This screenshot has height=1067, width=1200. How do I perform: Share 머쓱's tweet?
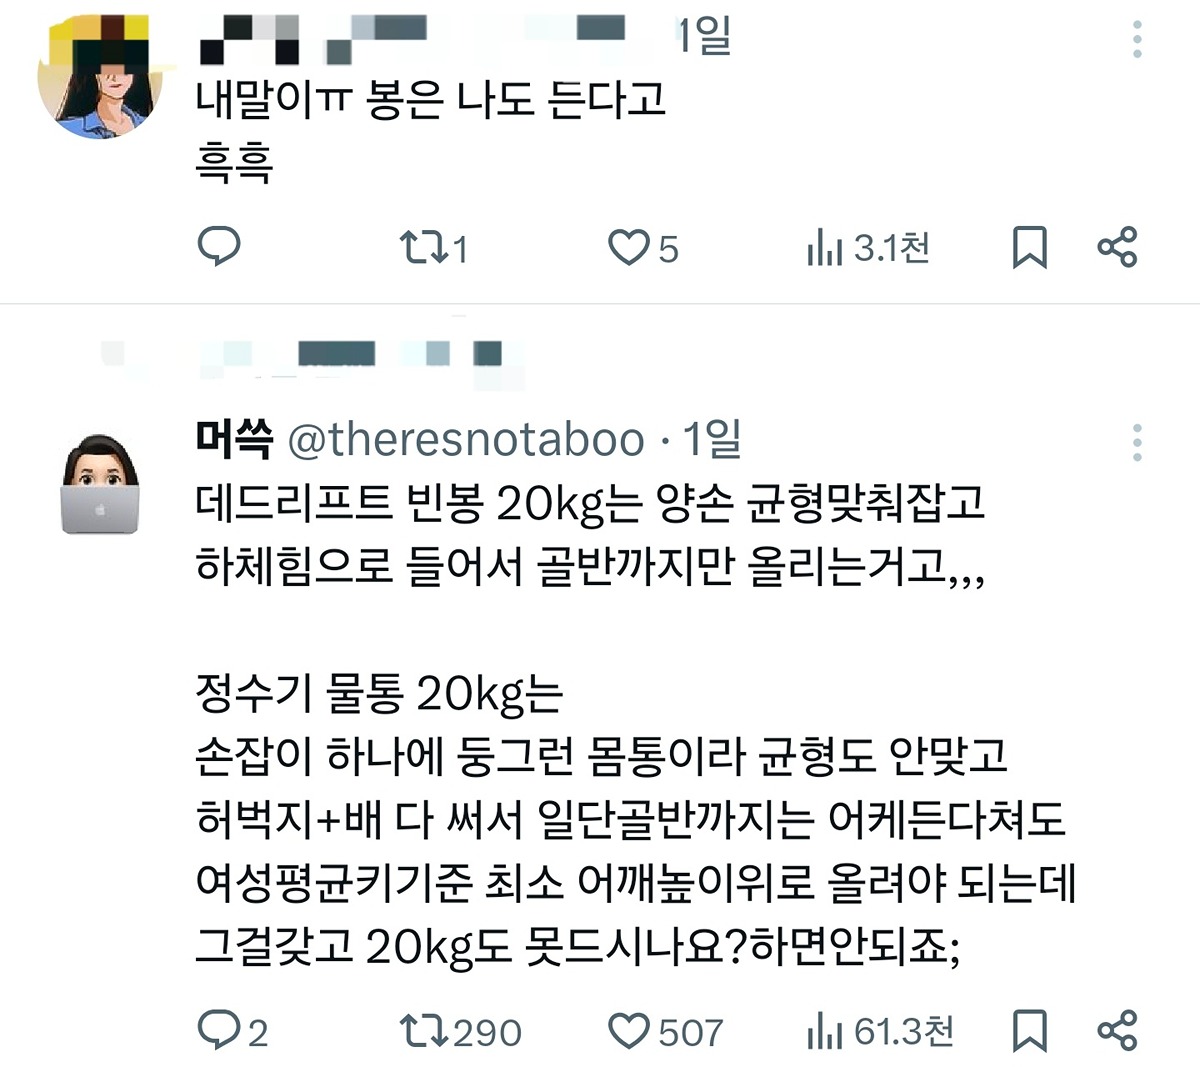1117,1031
